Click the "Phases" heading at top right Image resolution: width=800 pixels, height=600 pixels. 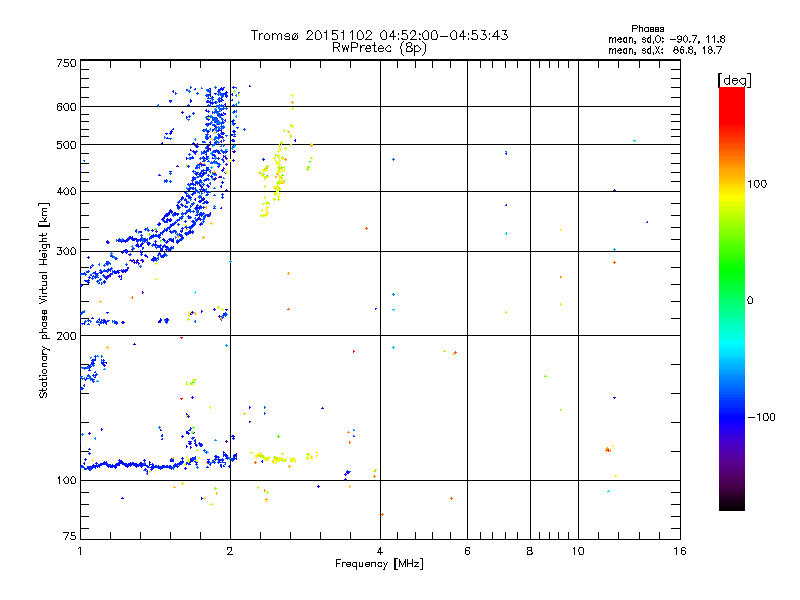(x=647, y=29)
